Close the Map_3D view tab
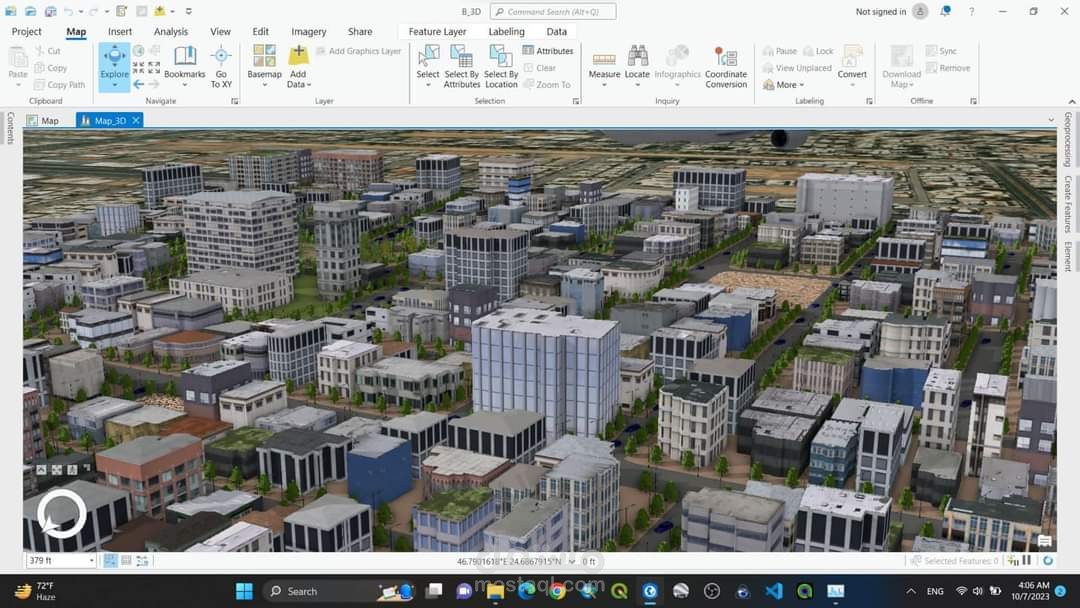 pos(136,120)
